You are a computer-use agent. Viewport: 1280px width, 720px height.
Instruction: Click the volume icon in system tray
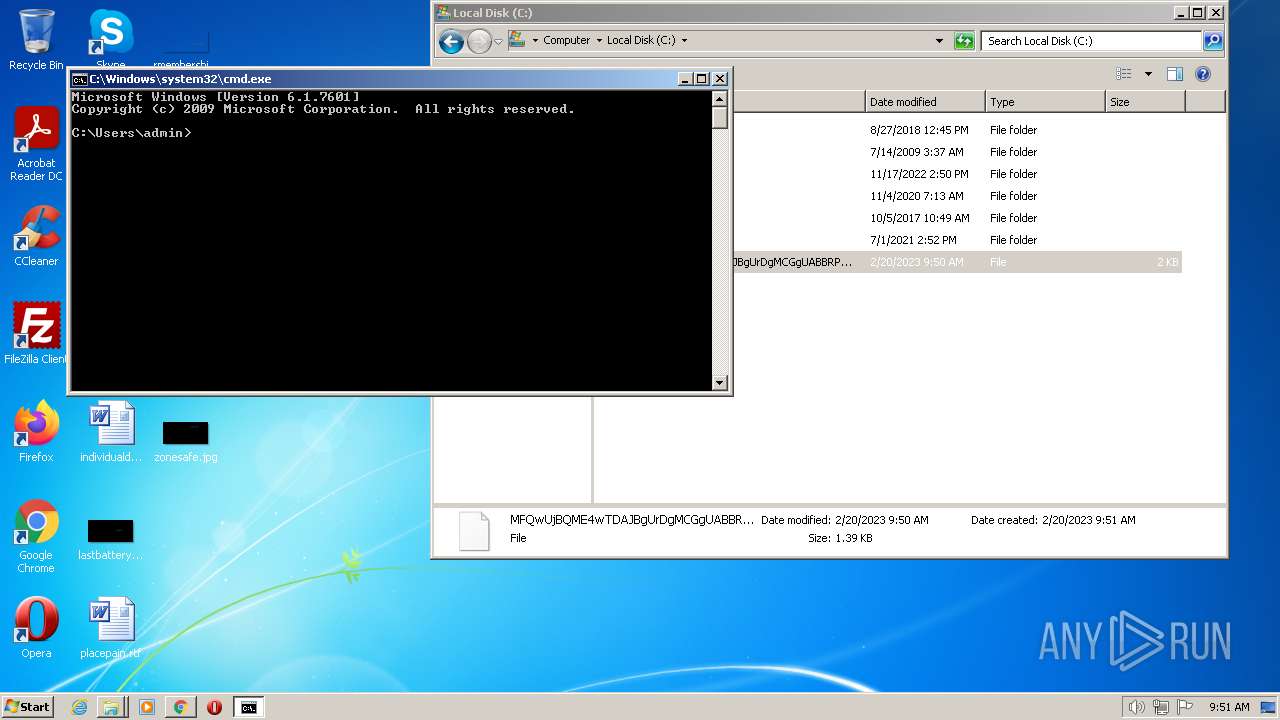click(x=1136, y=707)
